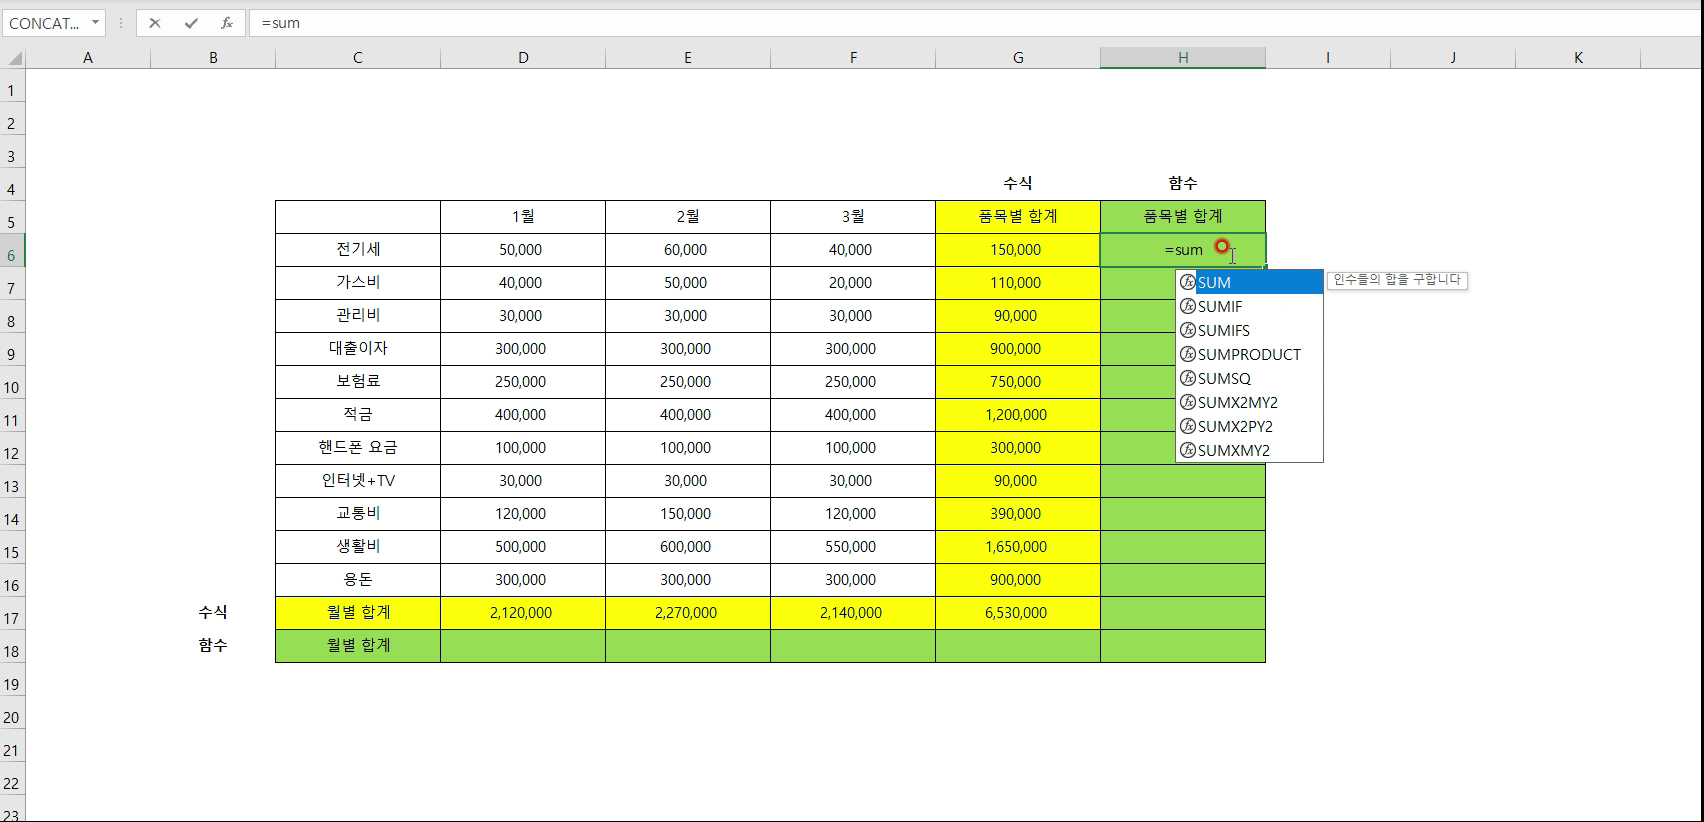Click the 550,000 March 생활비 cell
Image resolution: width=1704 pixels, height=822 pixels.
(x=853, y=547)
